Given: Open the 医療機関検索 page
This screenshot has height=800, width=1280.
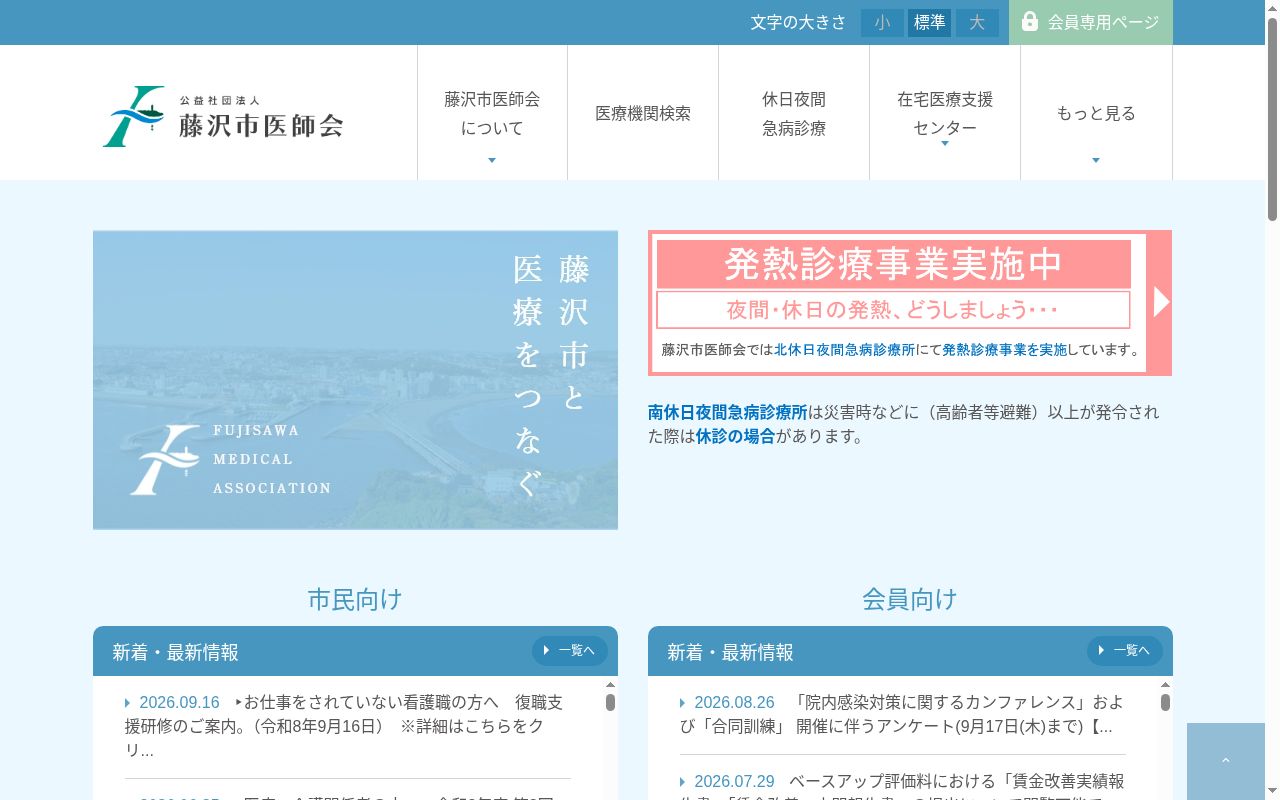Looking at the screenshot, I should tap(643, 113).
